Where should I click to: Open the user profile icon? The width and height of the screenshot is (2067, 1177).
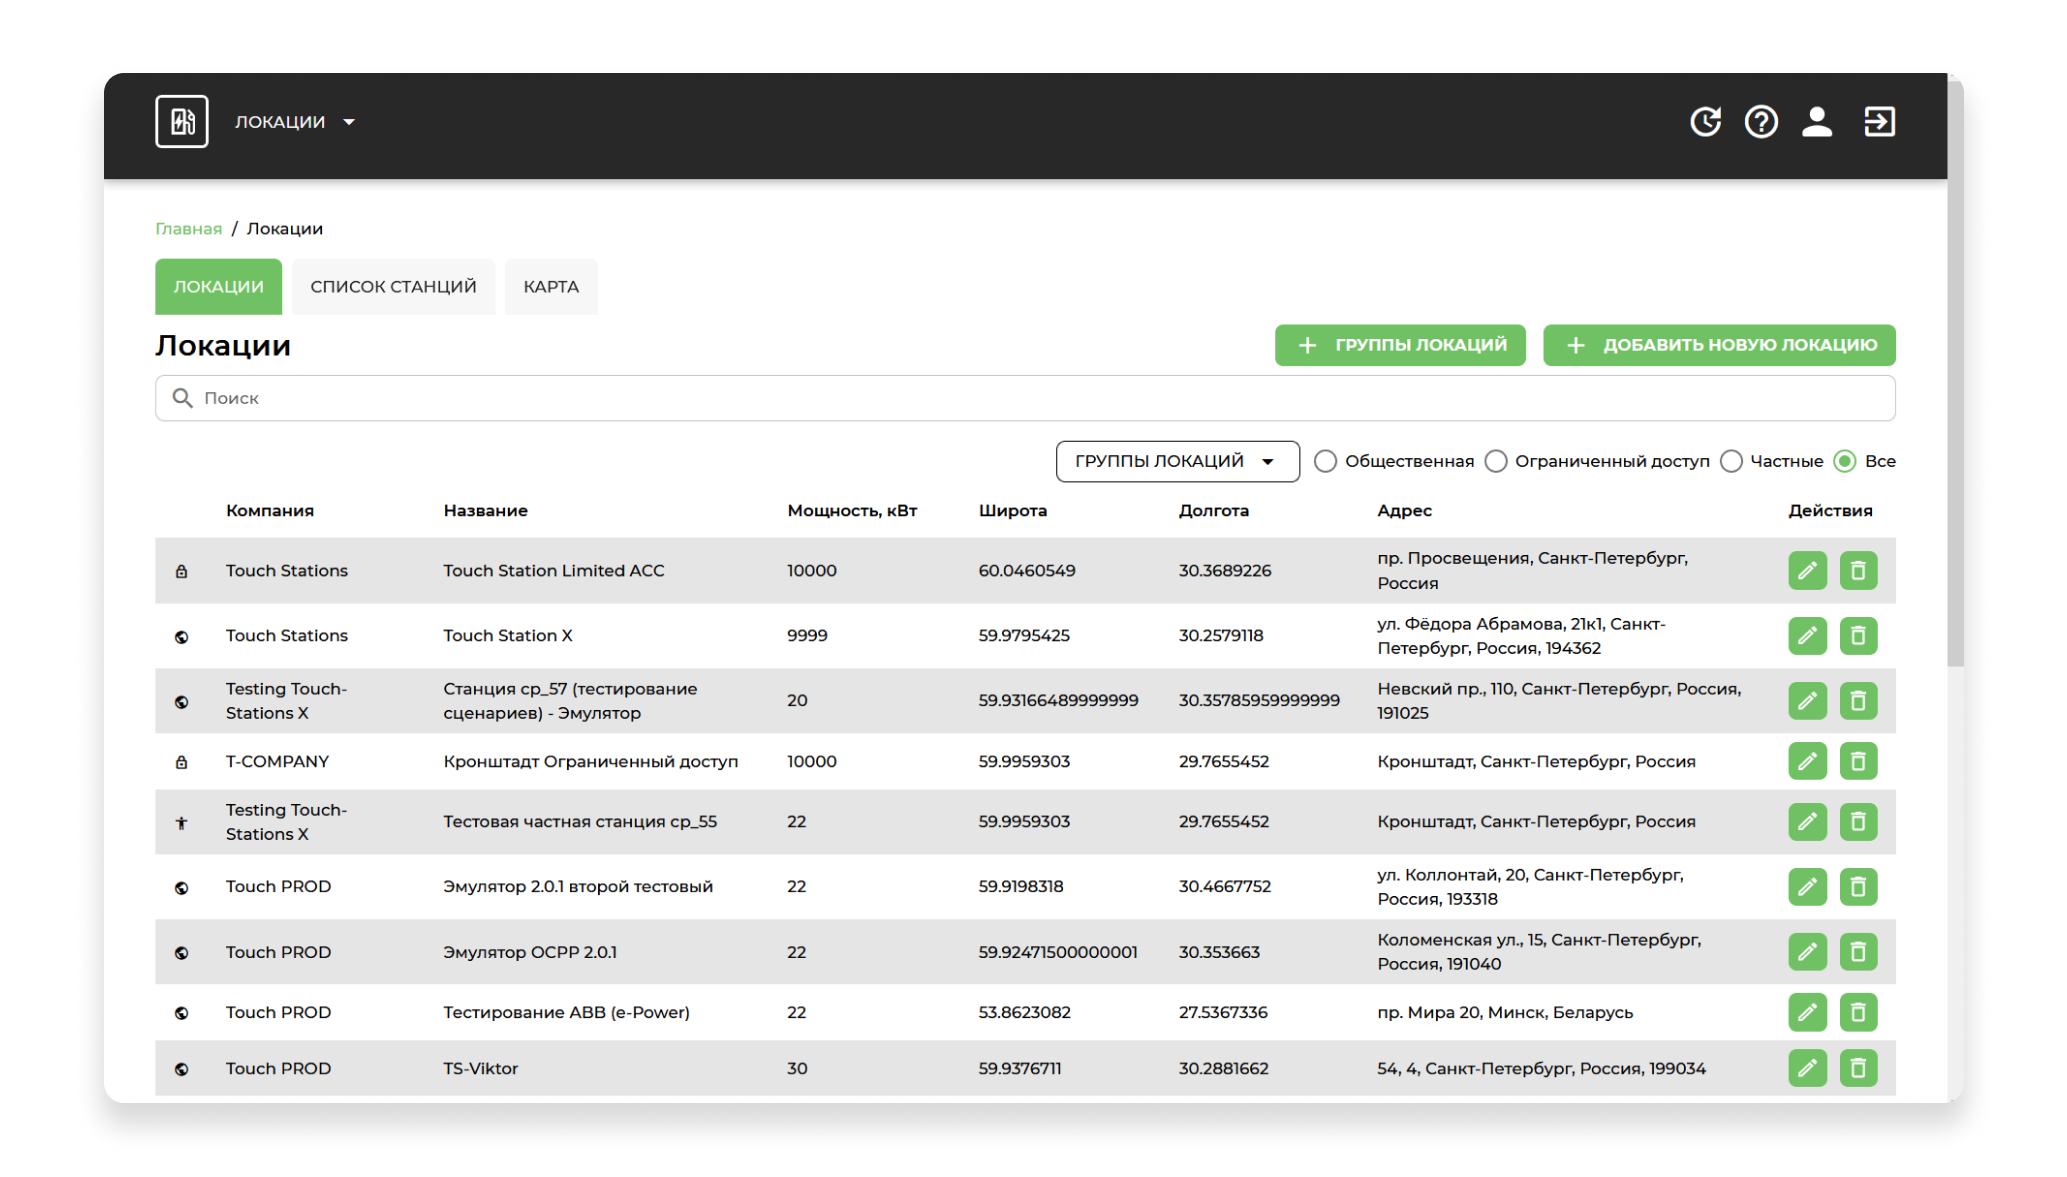pos(1817,122)
